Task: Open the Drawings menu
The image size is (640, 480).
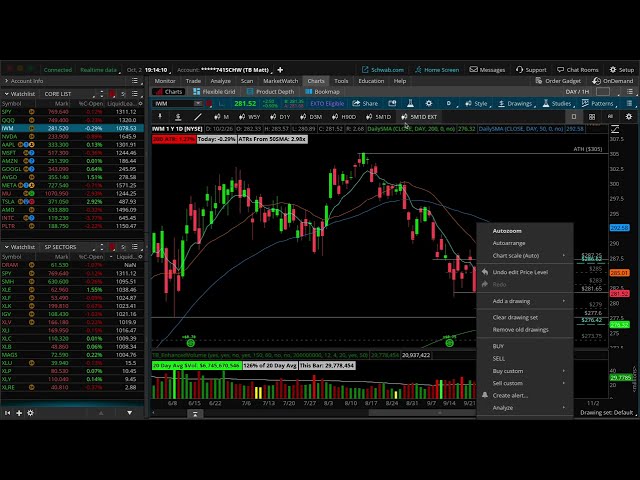Action: tap(515, 104)
